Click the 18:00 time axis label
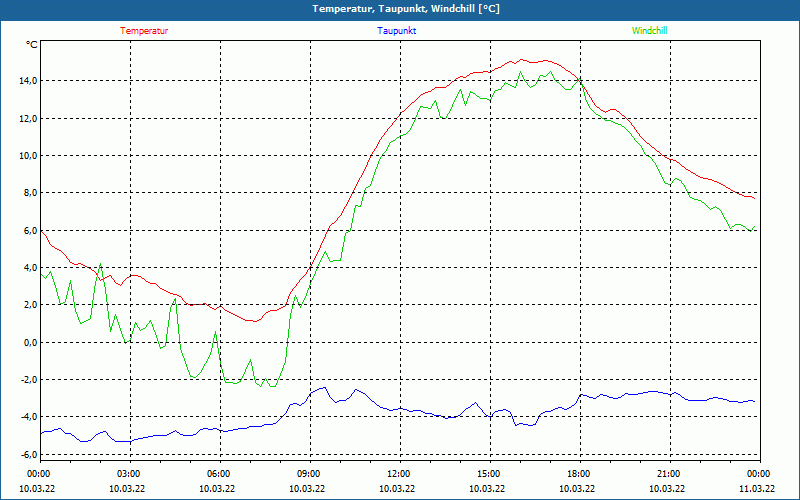 (577, 474)
